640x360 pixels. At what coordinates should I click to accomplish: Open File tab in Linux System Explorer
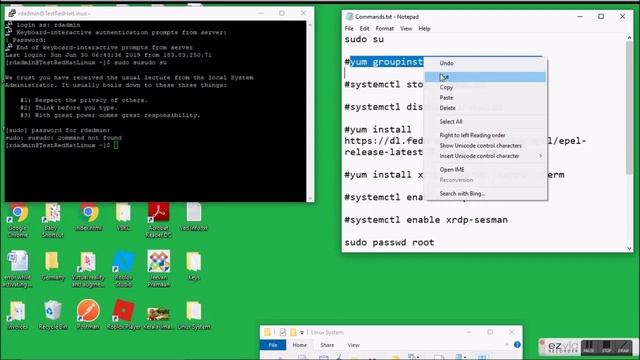[x=273, y=345]
